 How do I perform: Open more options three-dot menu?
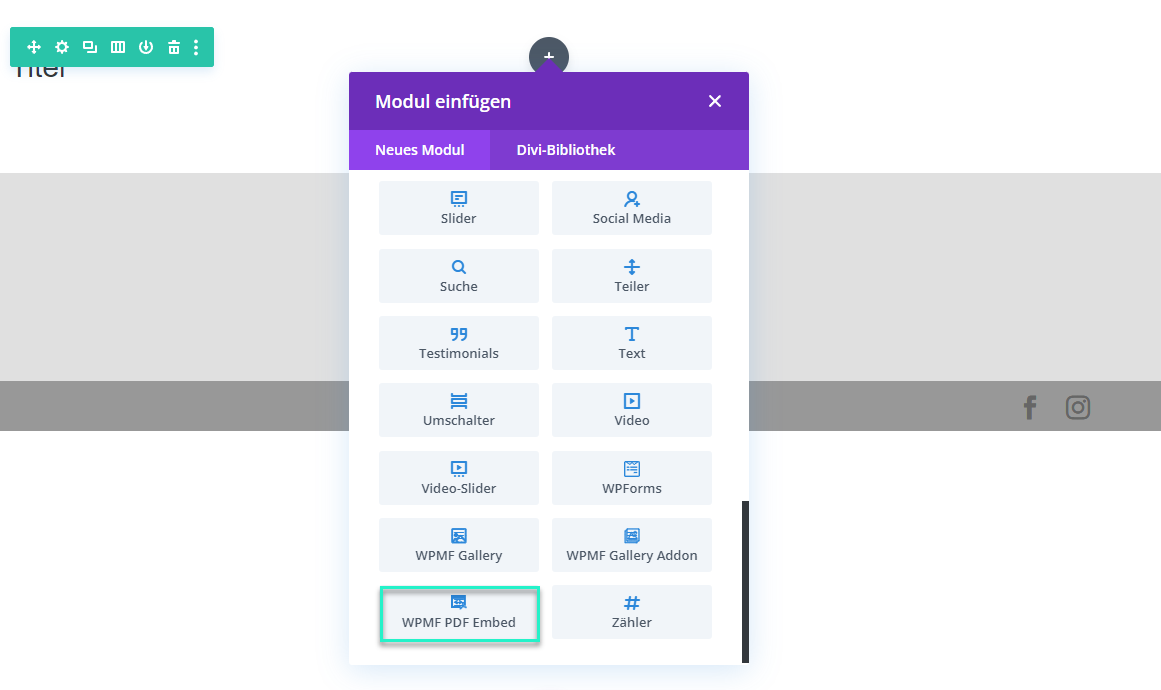tap(196, 47)
